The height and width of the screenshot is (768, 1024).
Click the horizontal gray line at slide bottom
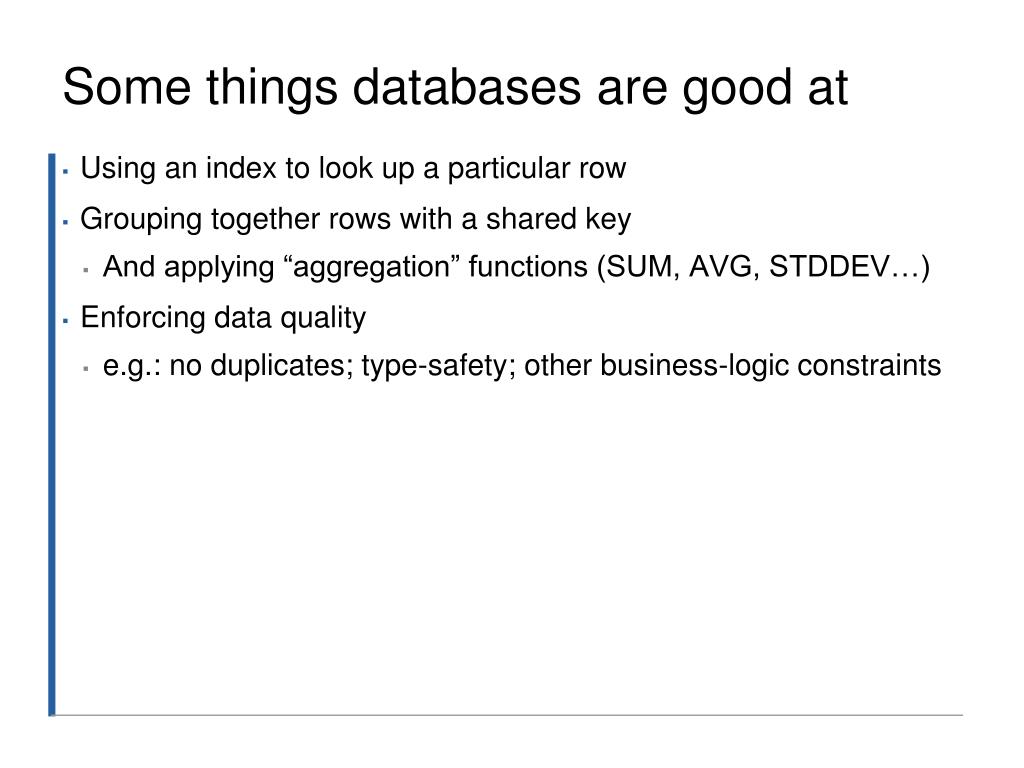coord(509,715)
